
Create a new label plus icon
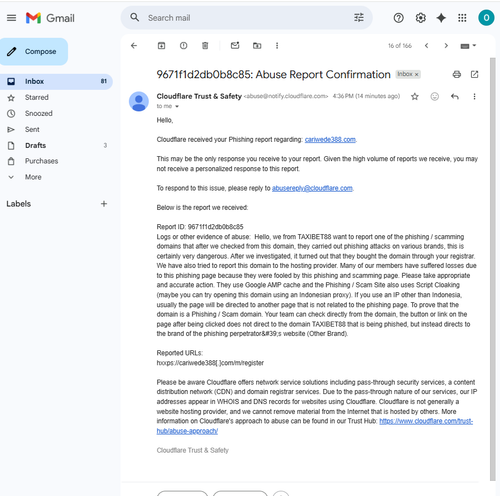tap(104, 204)
